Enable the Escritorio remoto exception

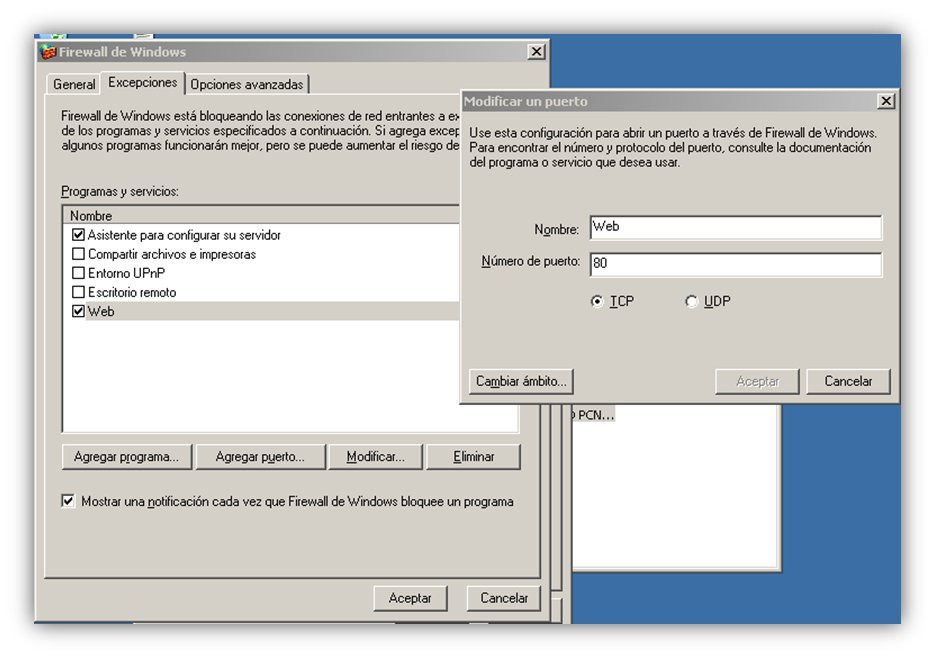pos(78,292)
